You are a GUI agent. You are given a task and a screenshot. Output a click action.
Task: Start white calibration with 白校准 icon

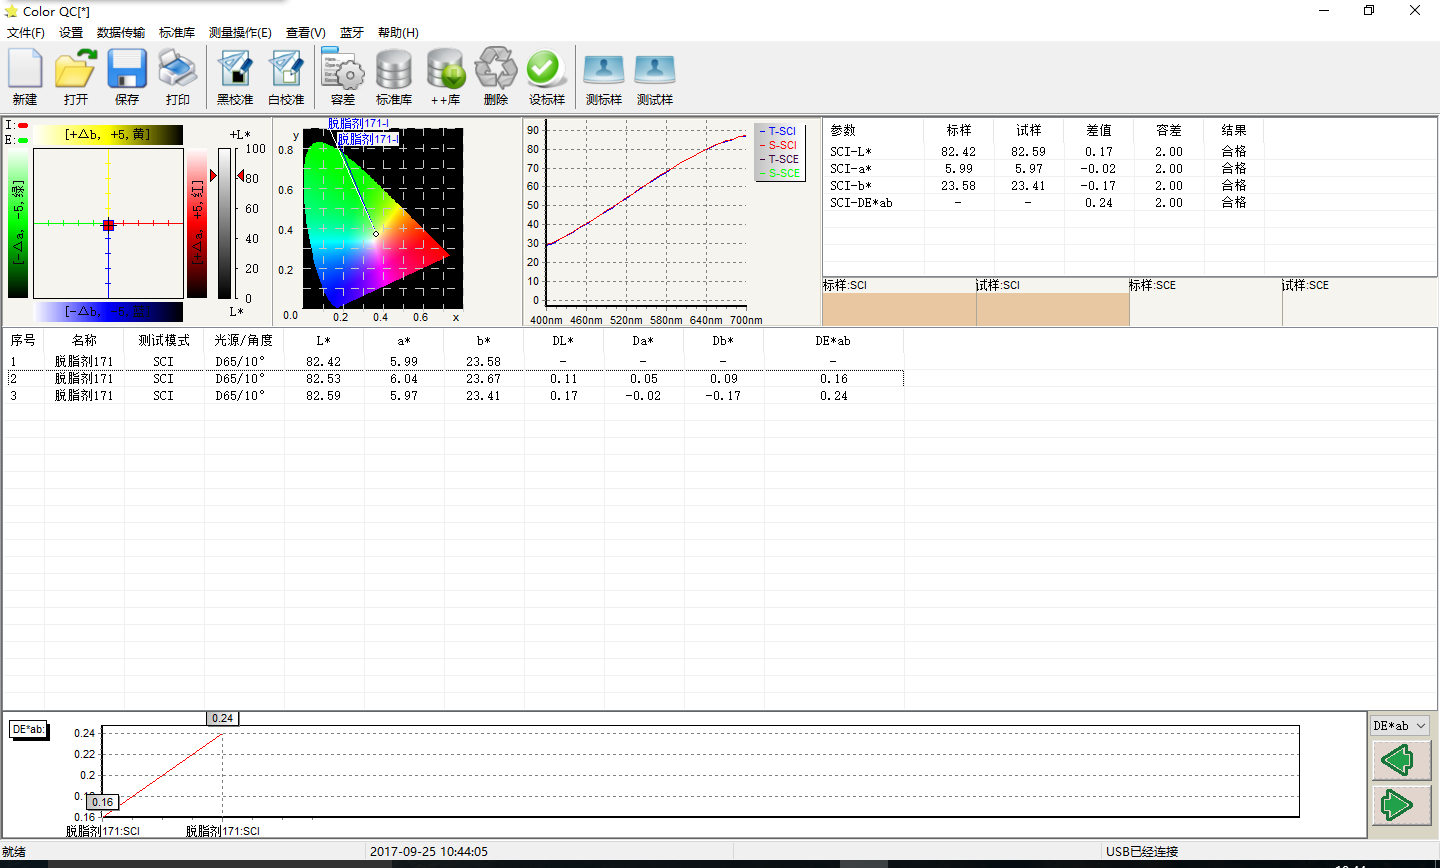click(x=286, y=77)
